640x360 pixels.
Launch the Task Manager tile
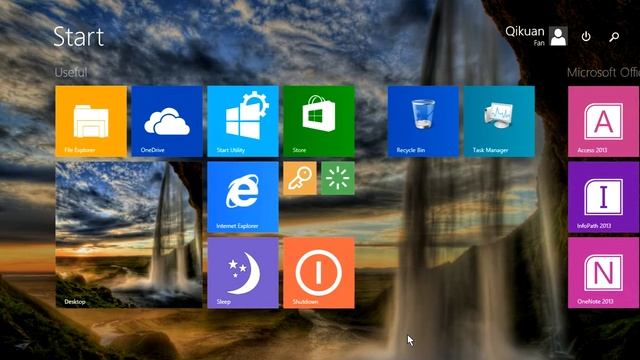tap(499, 121)
